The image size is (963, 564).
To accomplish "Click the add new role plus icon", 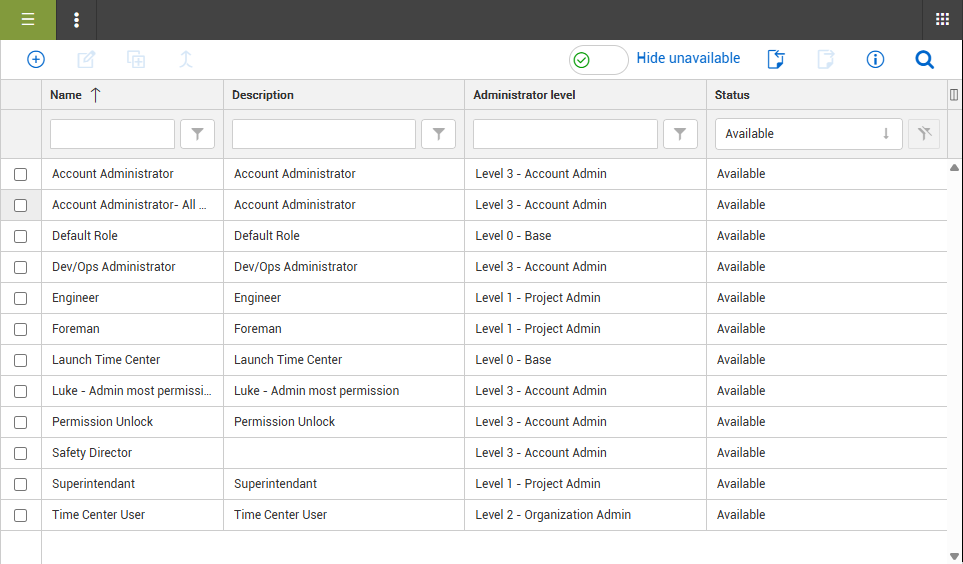I will [x=36, y=60].
